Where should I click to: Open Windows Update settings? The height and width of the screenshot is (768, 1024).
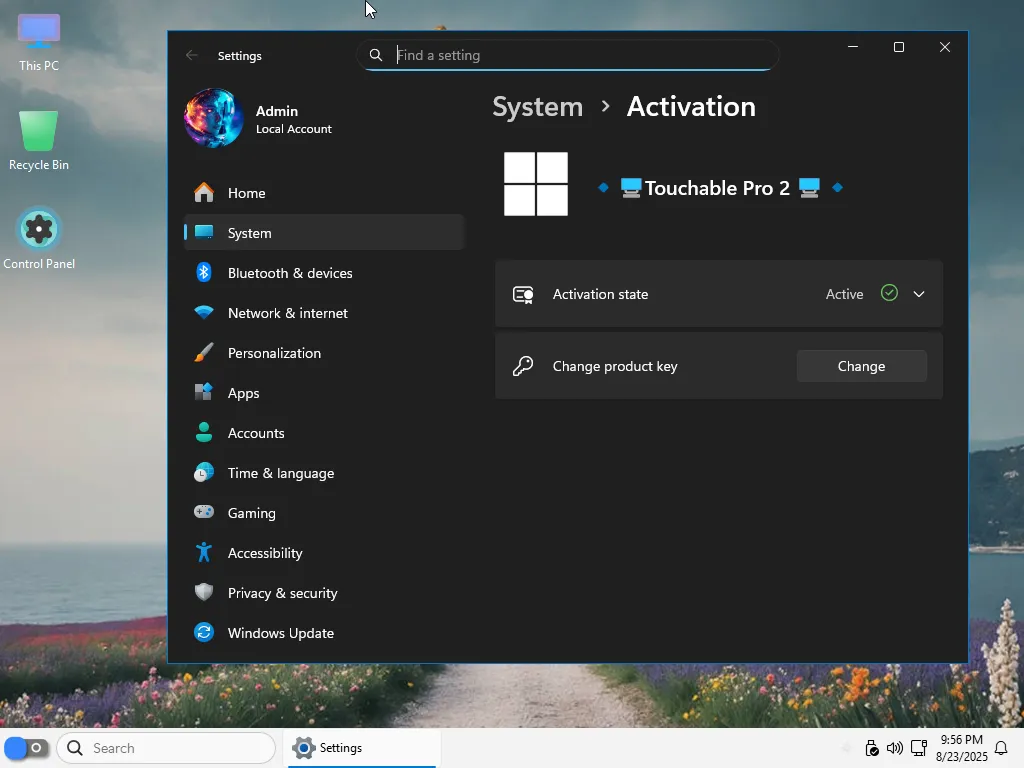click(324, 633)
